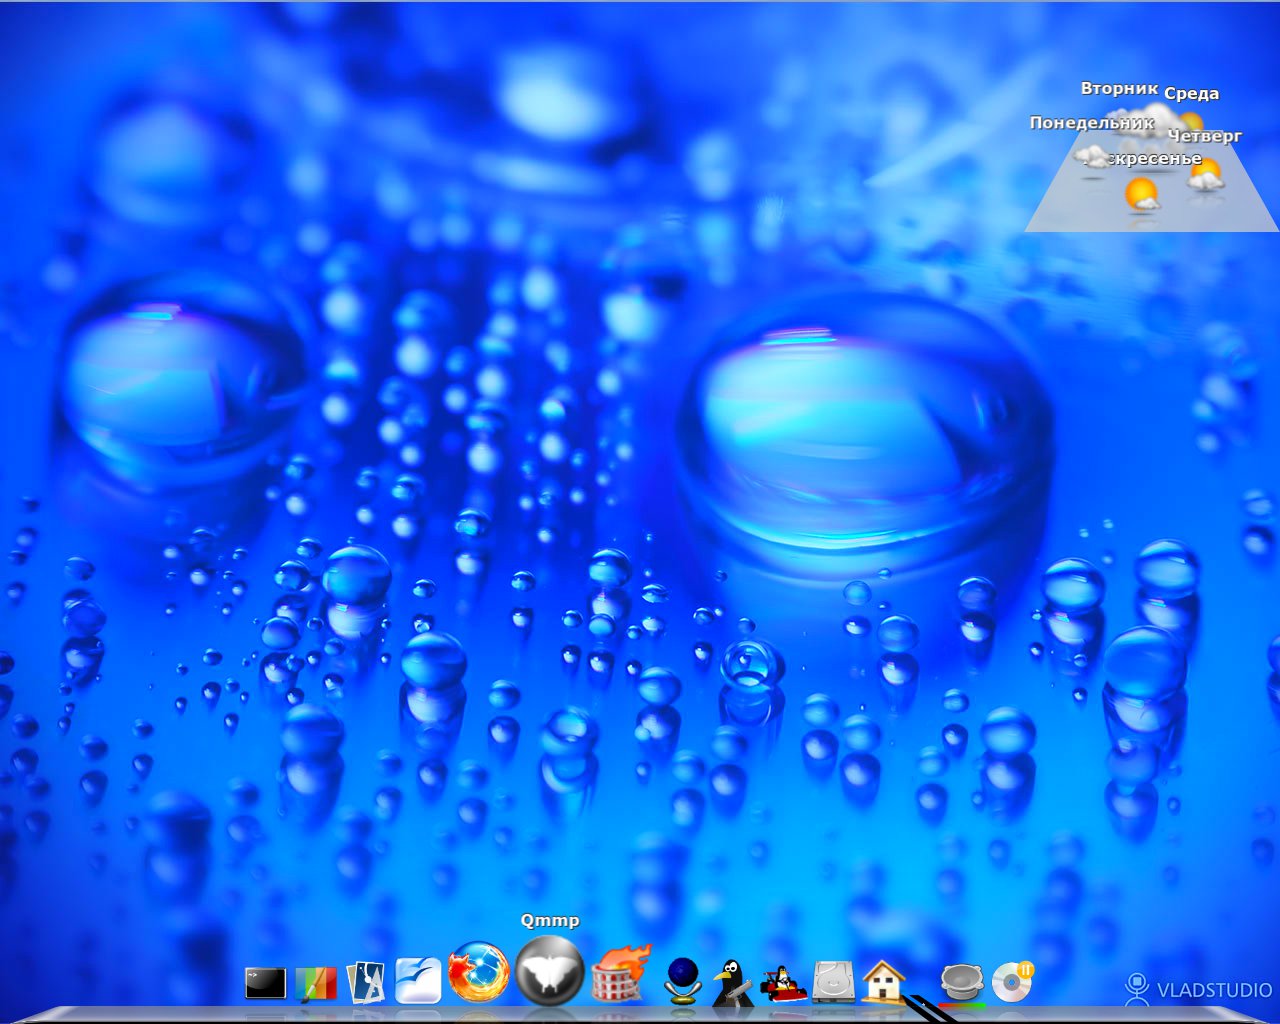Screen dimensions: 1280x1024
Task: Launch the paint app with color palette icon
Action: (x=317, y=984)
